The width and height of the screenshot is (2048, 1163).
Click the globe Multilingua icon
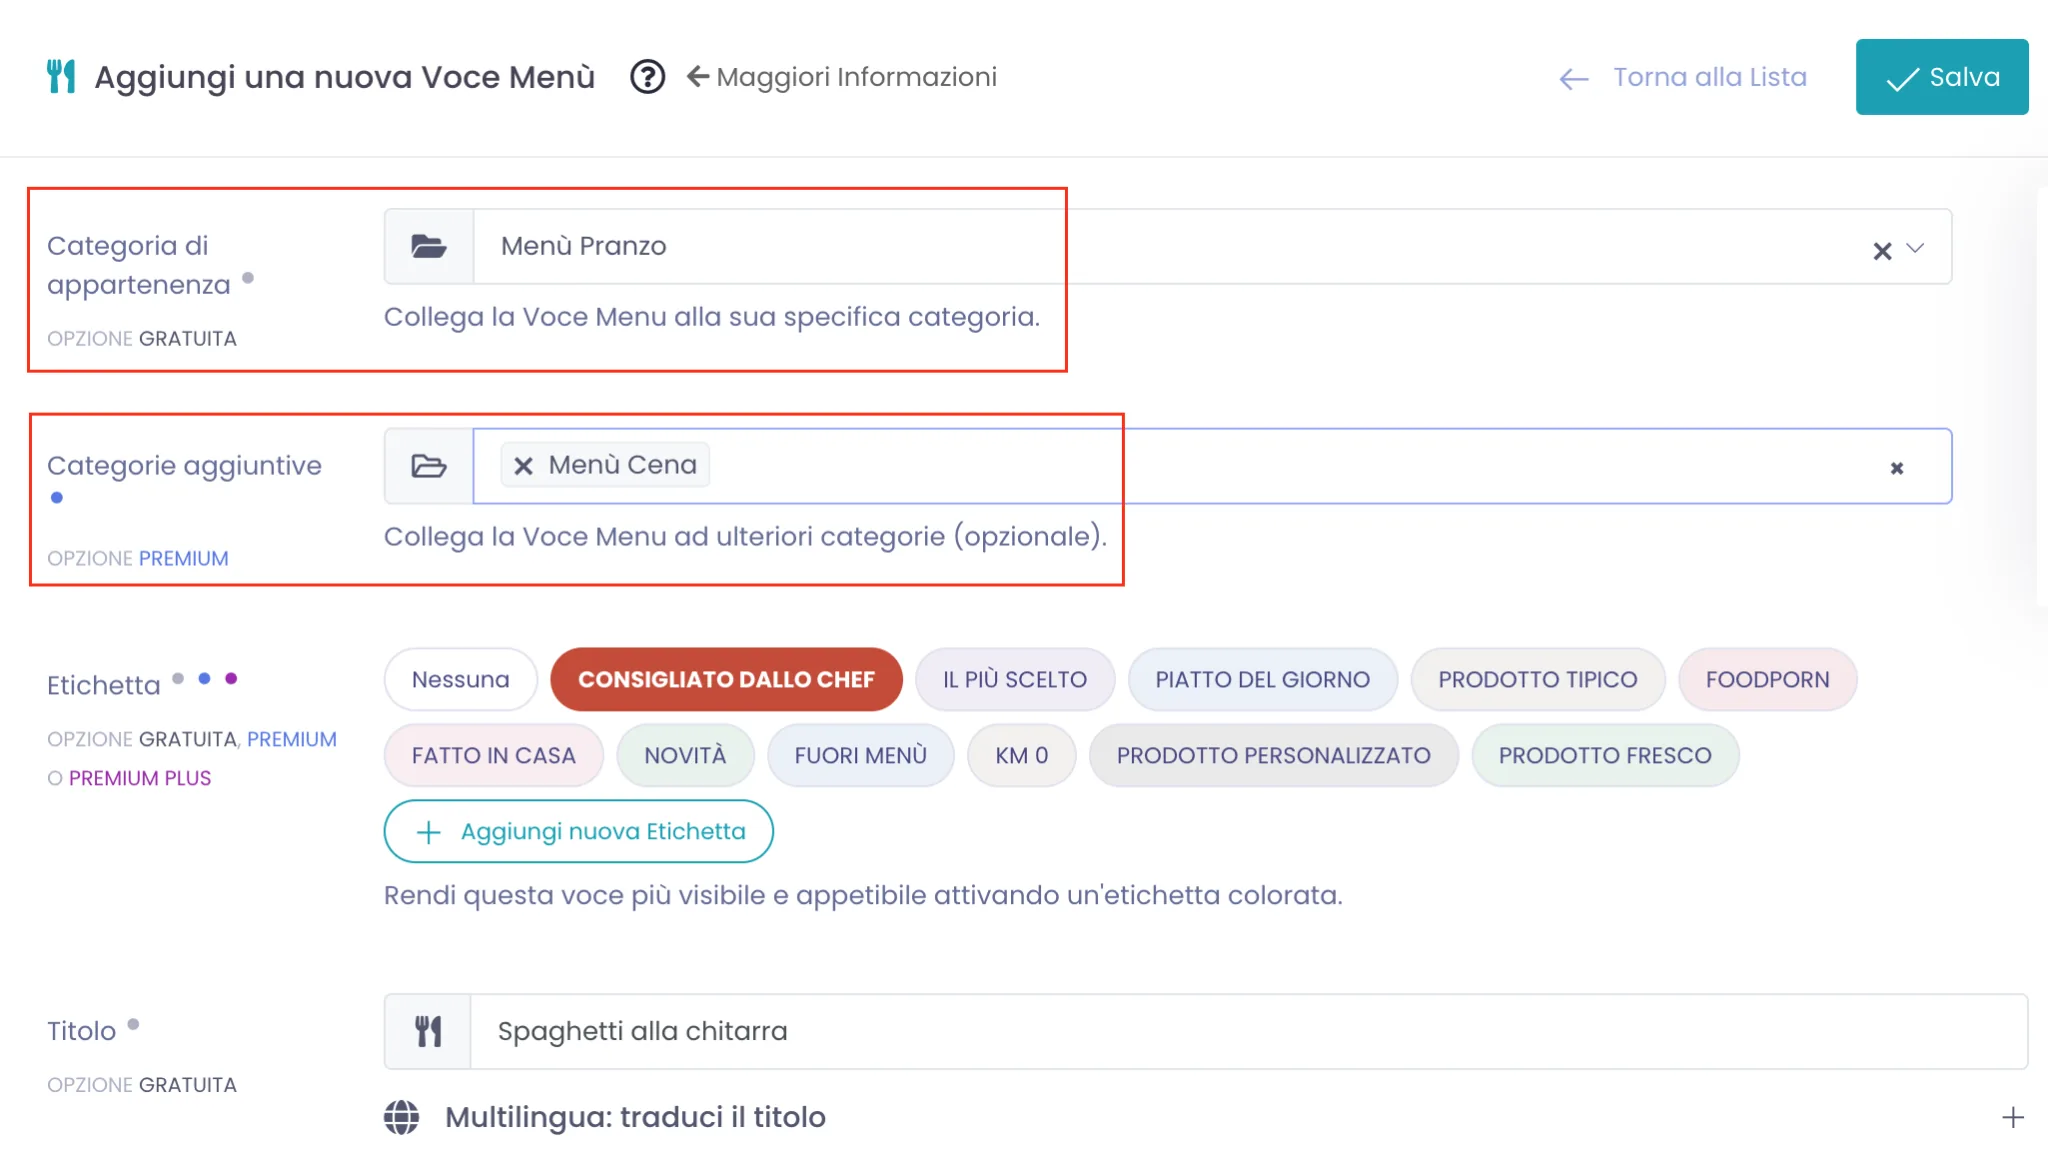click(402, 1118)
